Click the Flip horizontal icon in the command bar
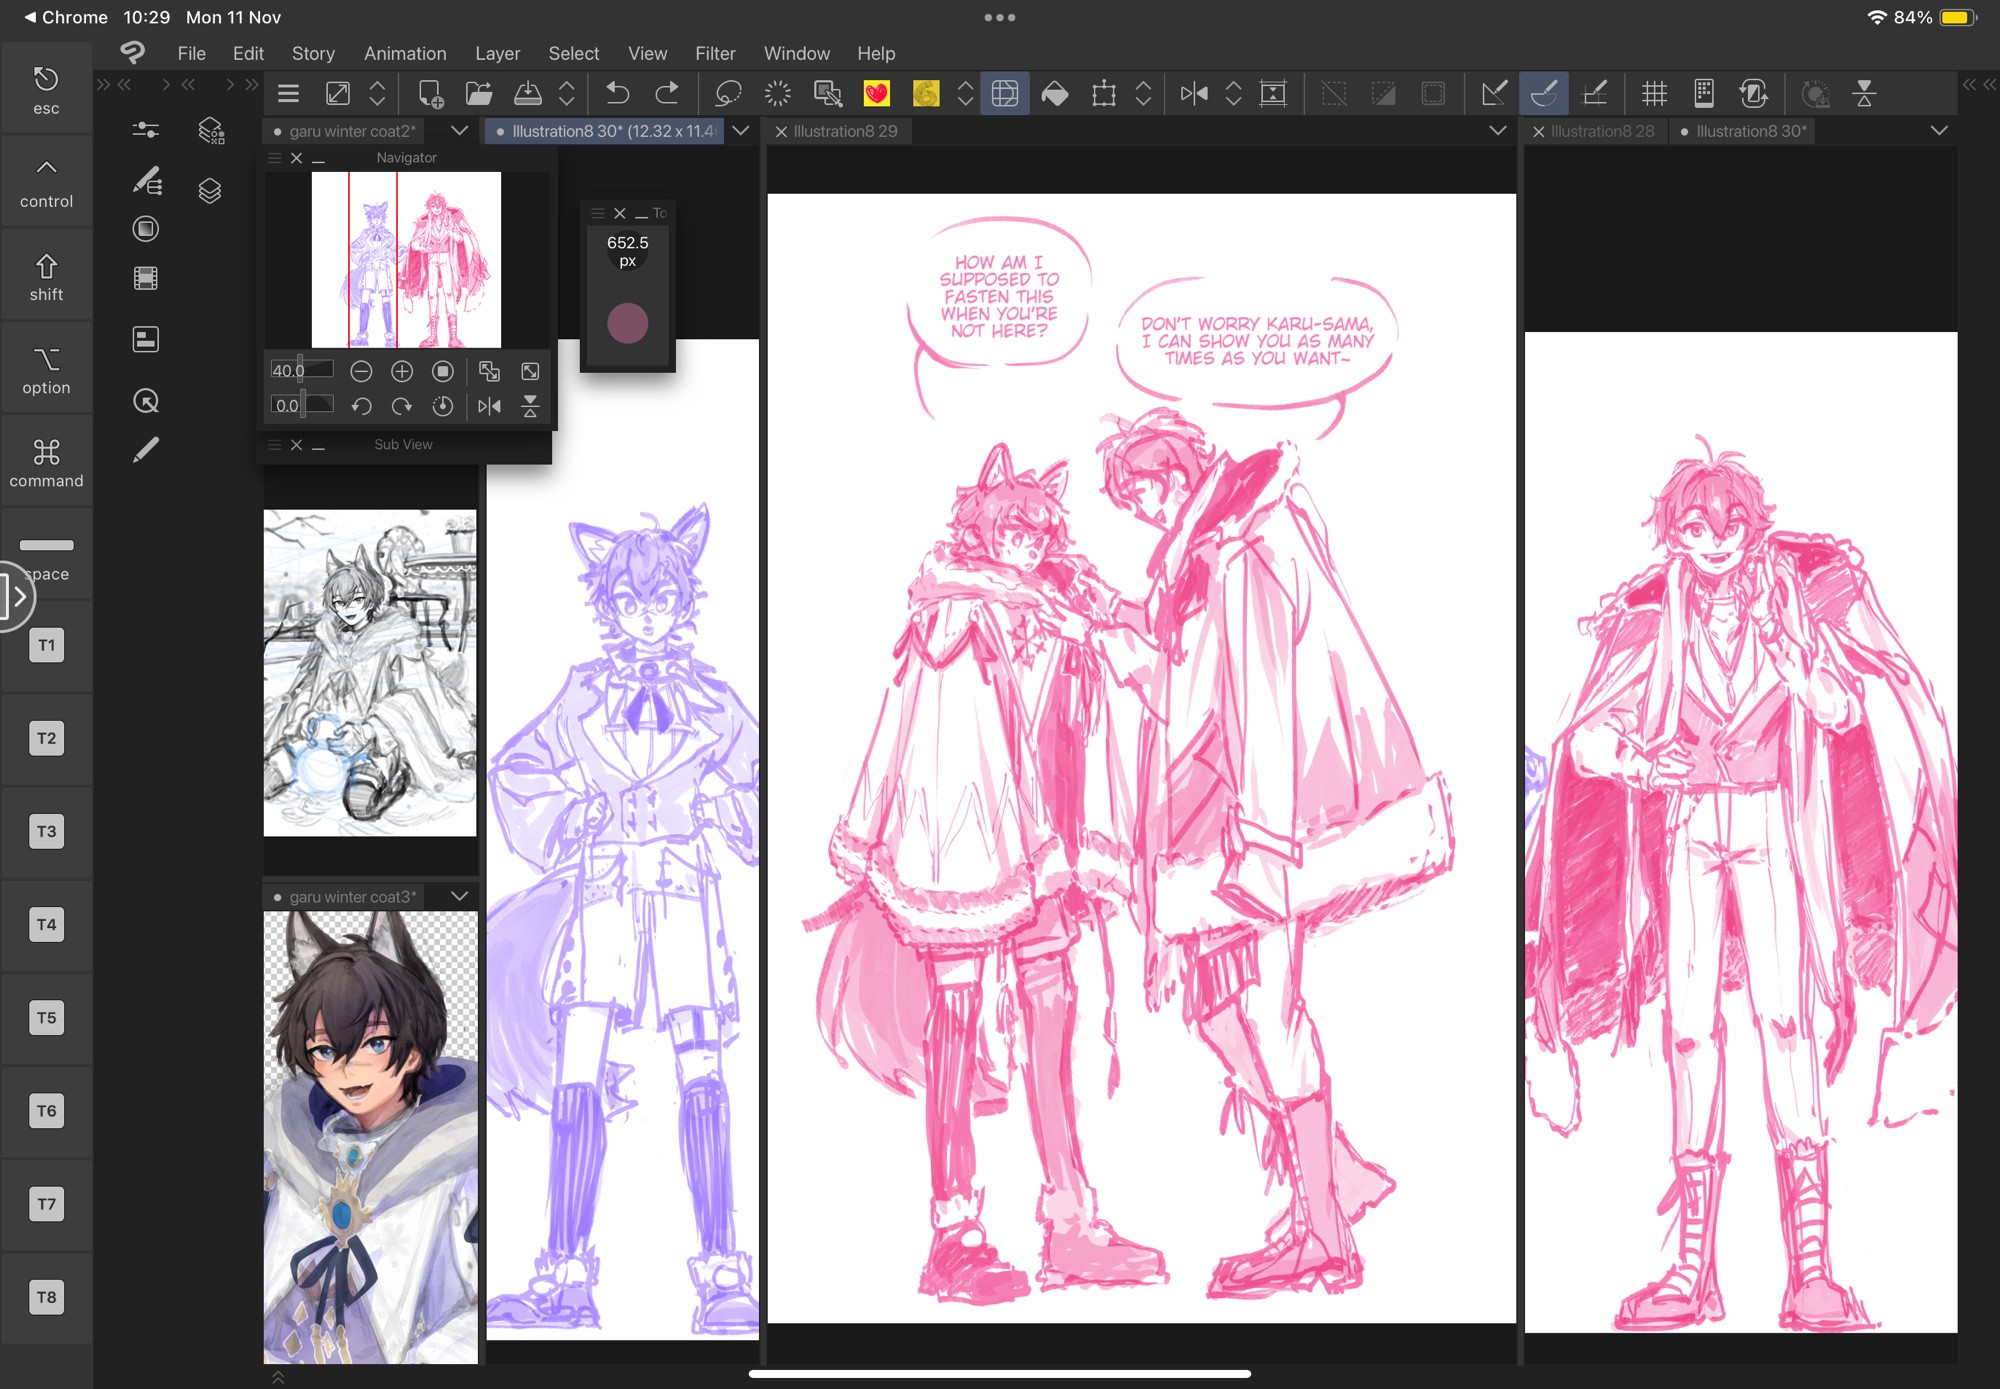The image size is (2000, 1389). click(1194, 94)
